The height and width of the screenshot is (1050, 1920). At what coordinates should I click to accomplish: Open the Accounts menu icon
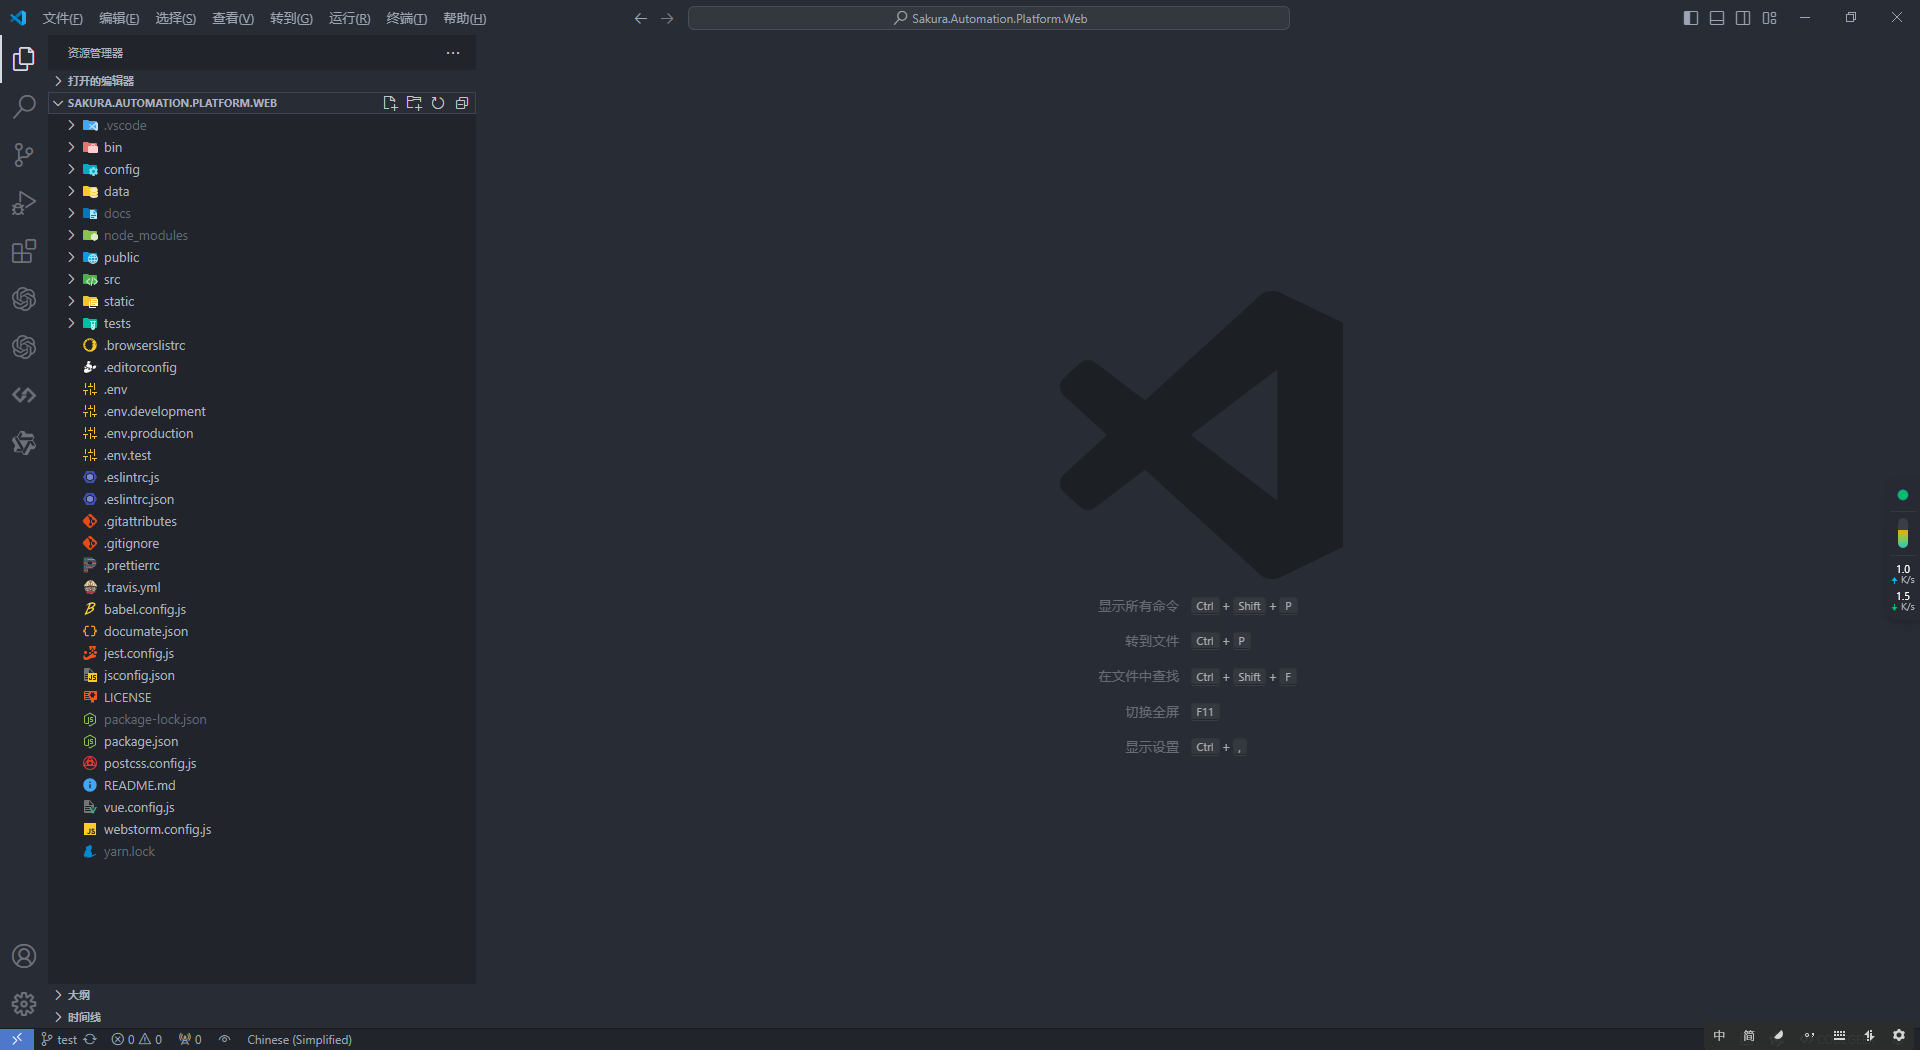pyautogui.click(x=24, y=956)
